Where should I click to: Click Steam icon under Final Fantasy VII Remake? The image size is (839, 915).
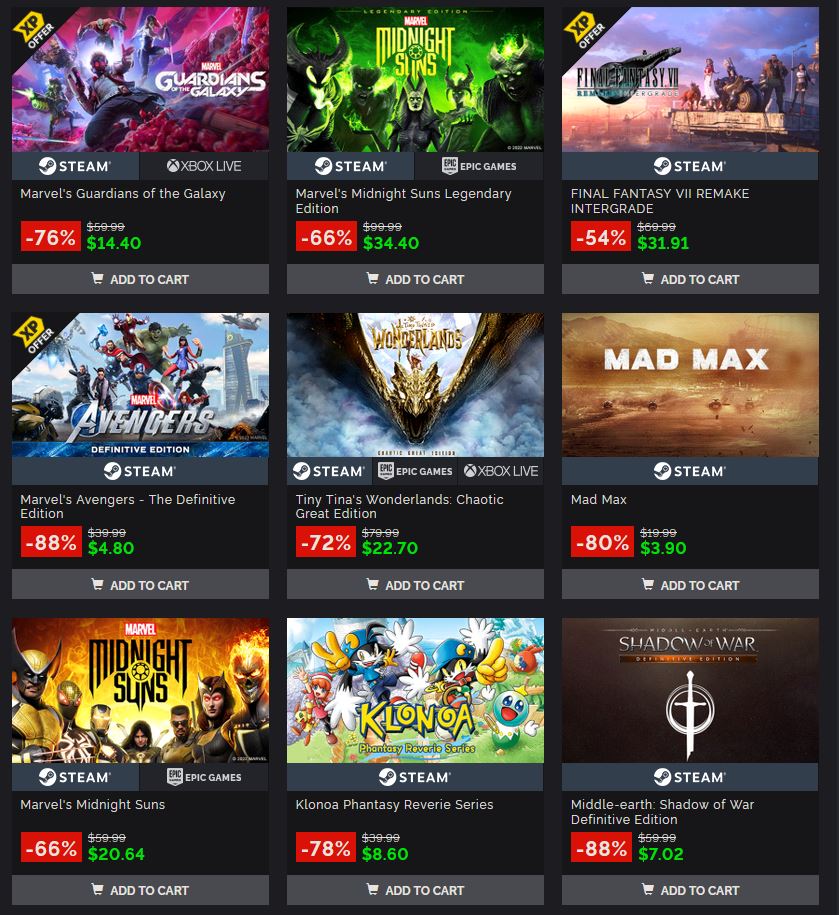(x=690, y=166)
